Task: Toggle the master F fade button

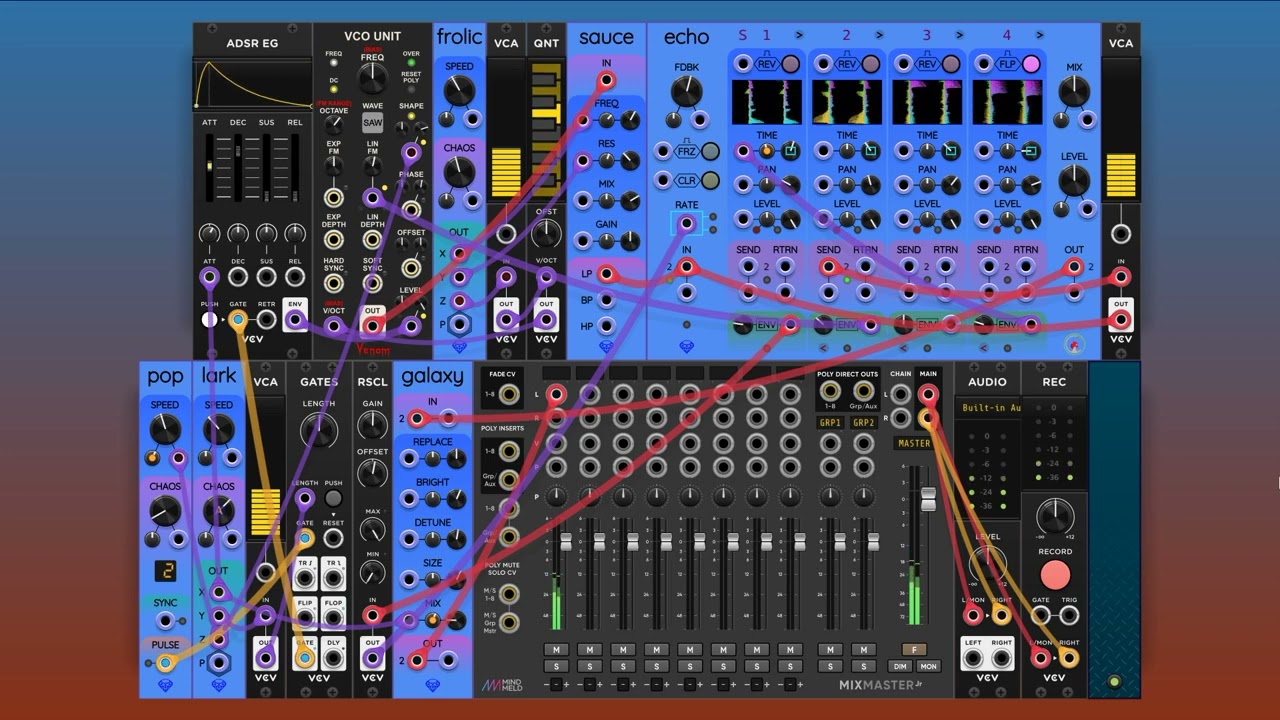Action: click(x=914, y=649)
